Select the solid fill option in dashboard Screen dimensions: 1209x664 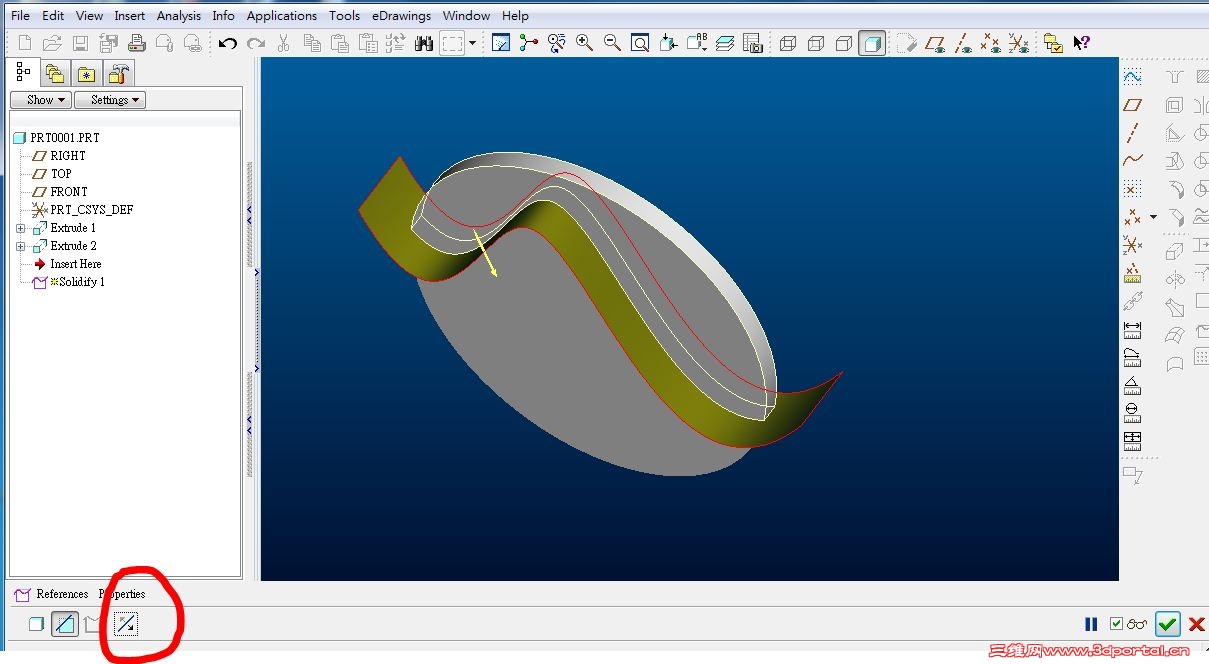click(x=37, y=624)
